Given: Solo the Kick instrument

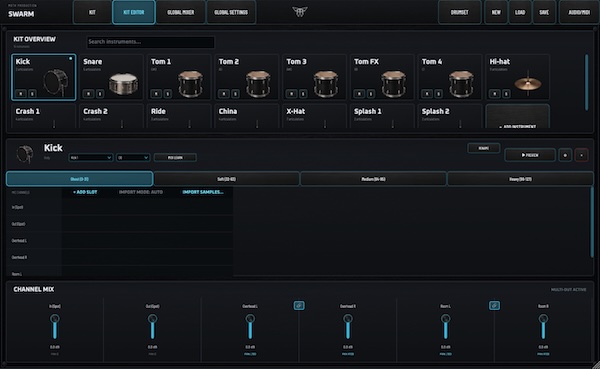Looking at the screenshot, I should pyautogui.click(x=32, y=93).
